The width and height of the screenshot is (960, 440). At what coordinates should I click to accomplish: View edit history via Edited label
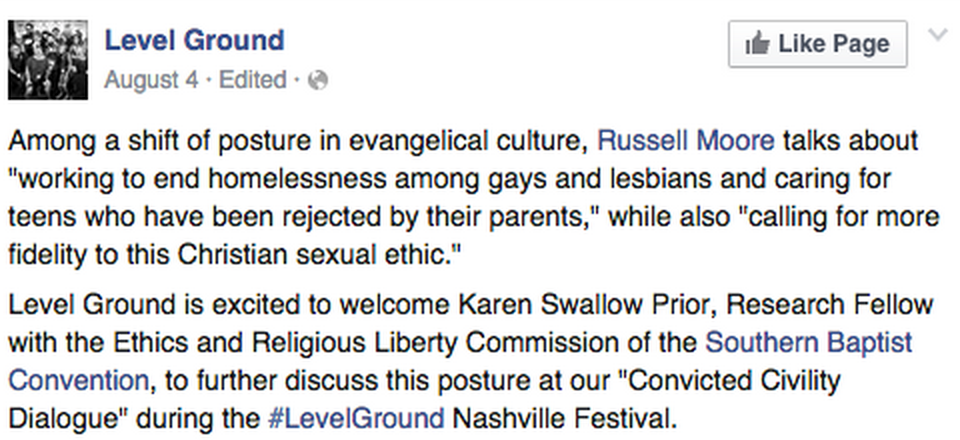(x=253, y=80)
